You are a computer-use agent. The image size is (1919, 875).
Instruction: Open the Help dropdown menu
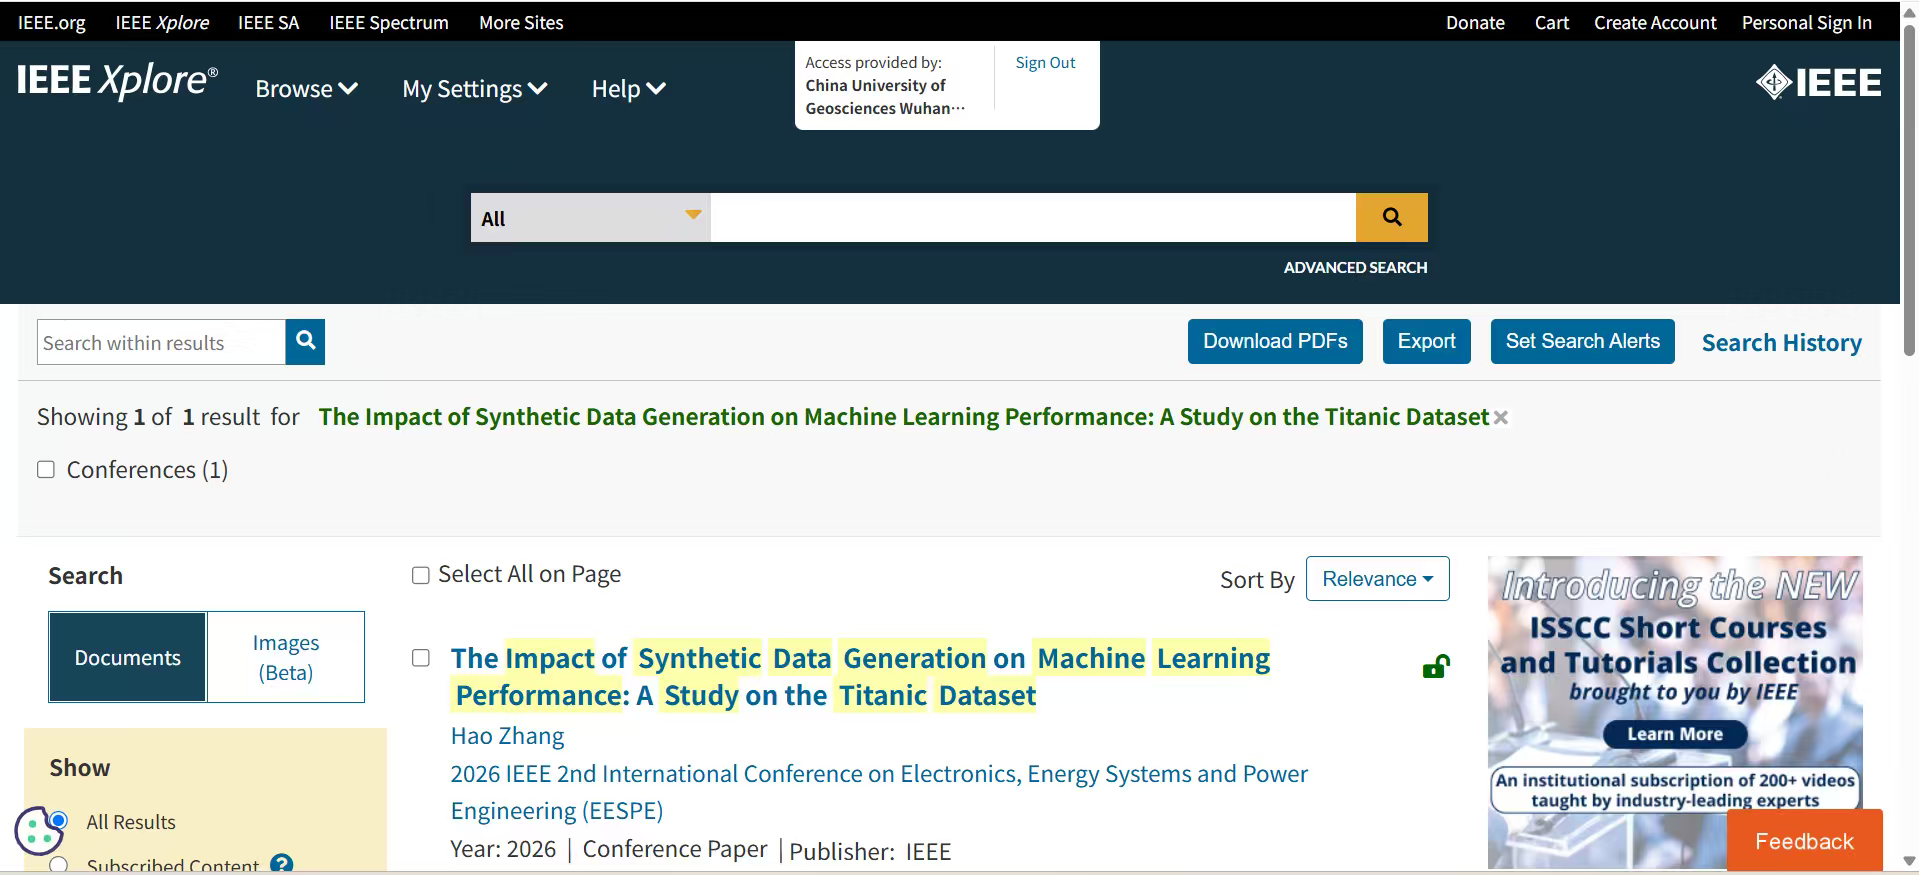[628, 89]
